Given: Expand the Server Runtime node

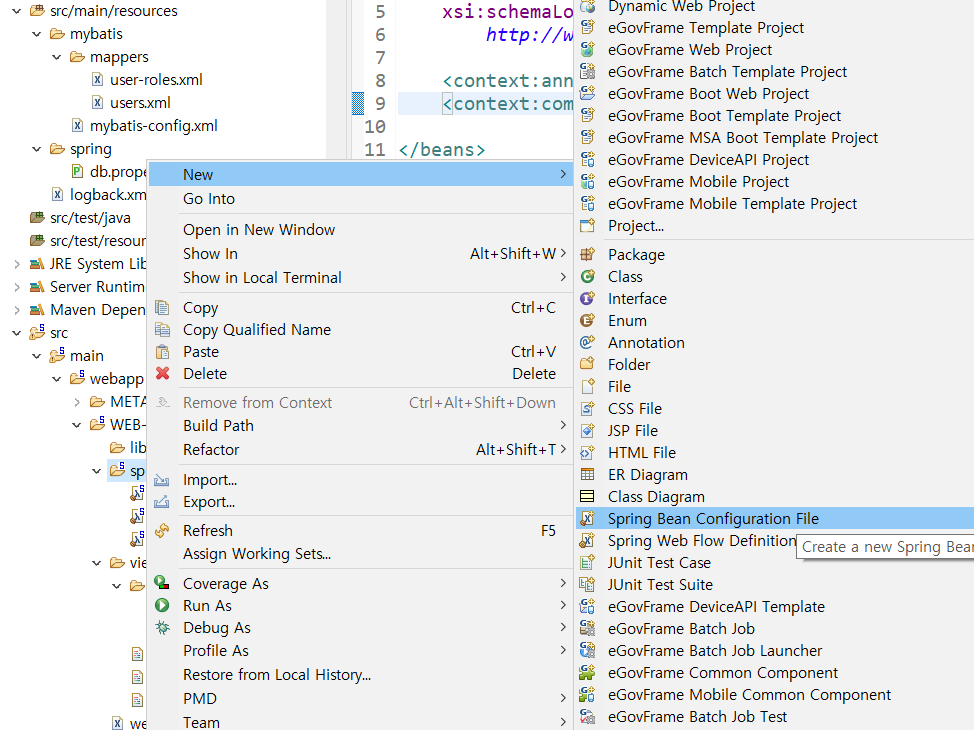Looking at the screenshot, I should tap(17, 287).
